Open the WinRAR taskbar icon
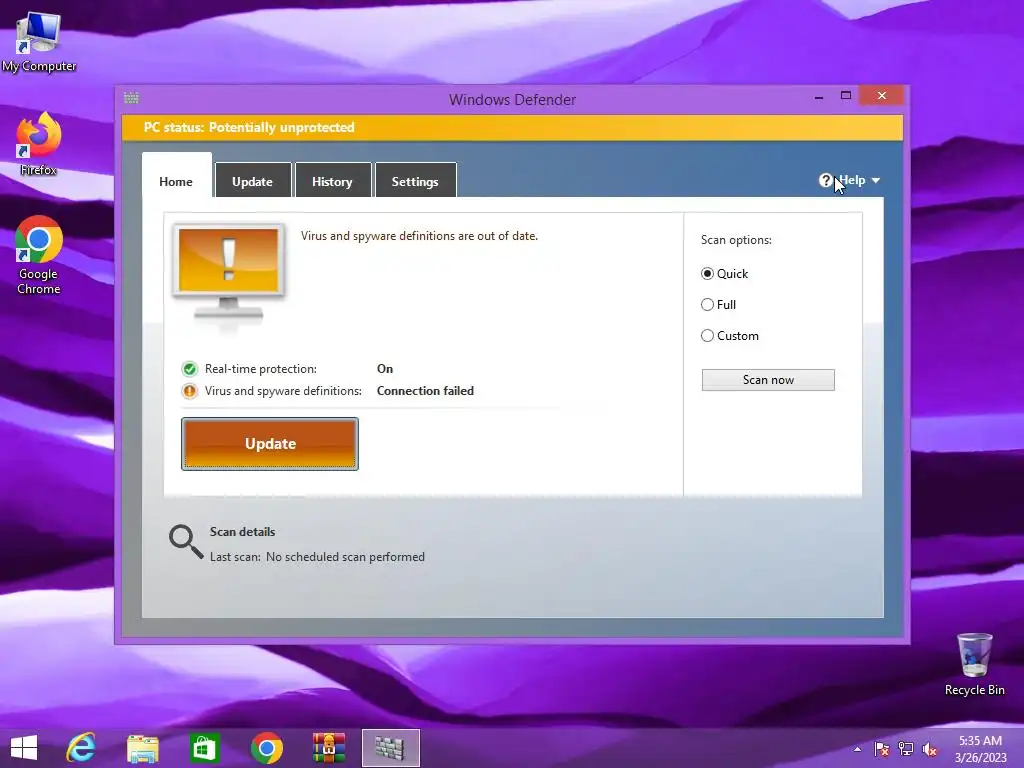 tap(328, 748)
